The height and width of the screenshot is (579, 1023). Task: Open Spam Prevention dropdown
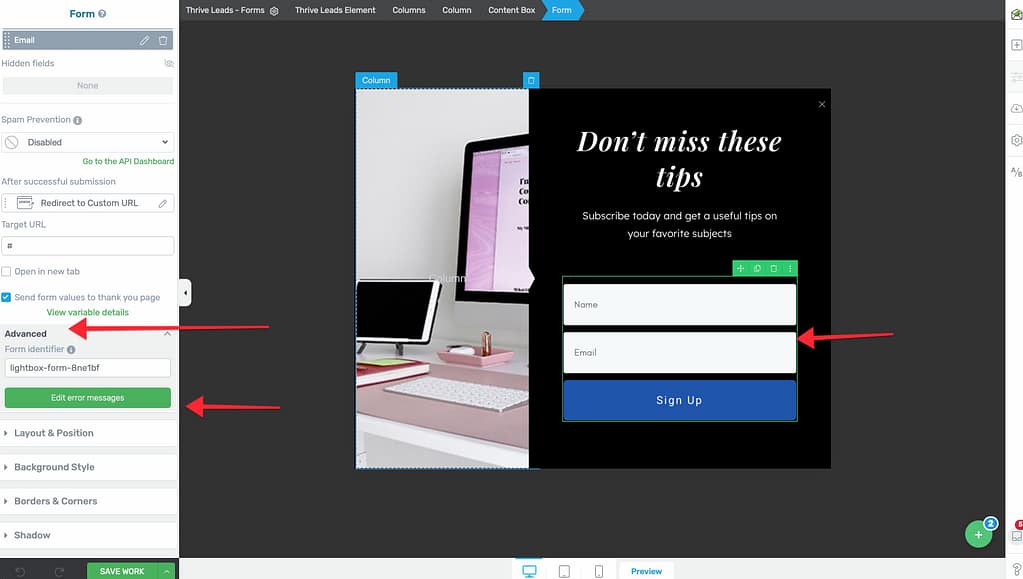click(88, 143)
